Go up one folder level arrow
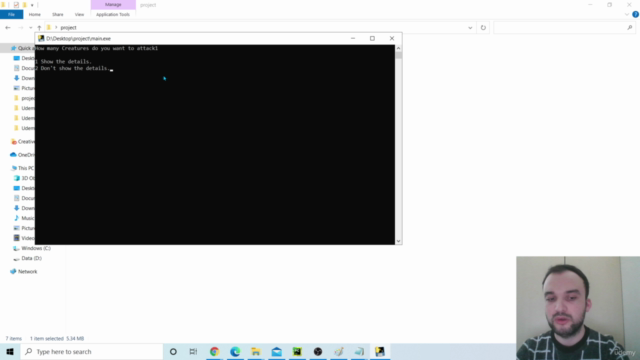Image resolution: width=640 pixels, height=360 pixels. [x=39, y=28]
